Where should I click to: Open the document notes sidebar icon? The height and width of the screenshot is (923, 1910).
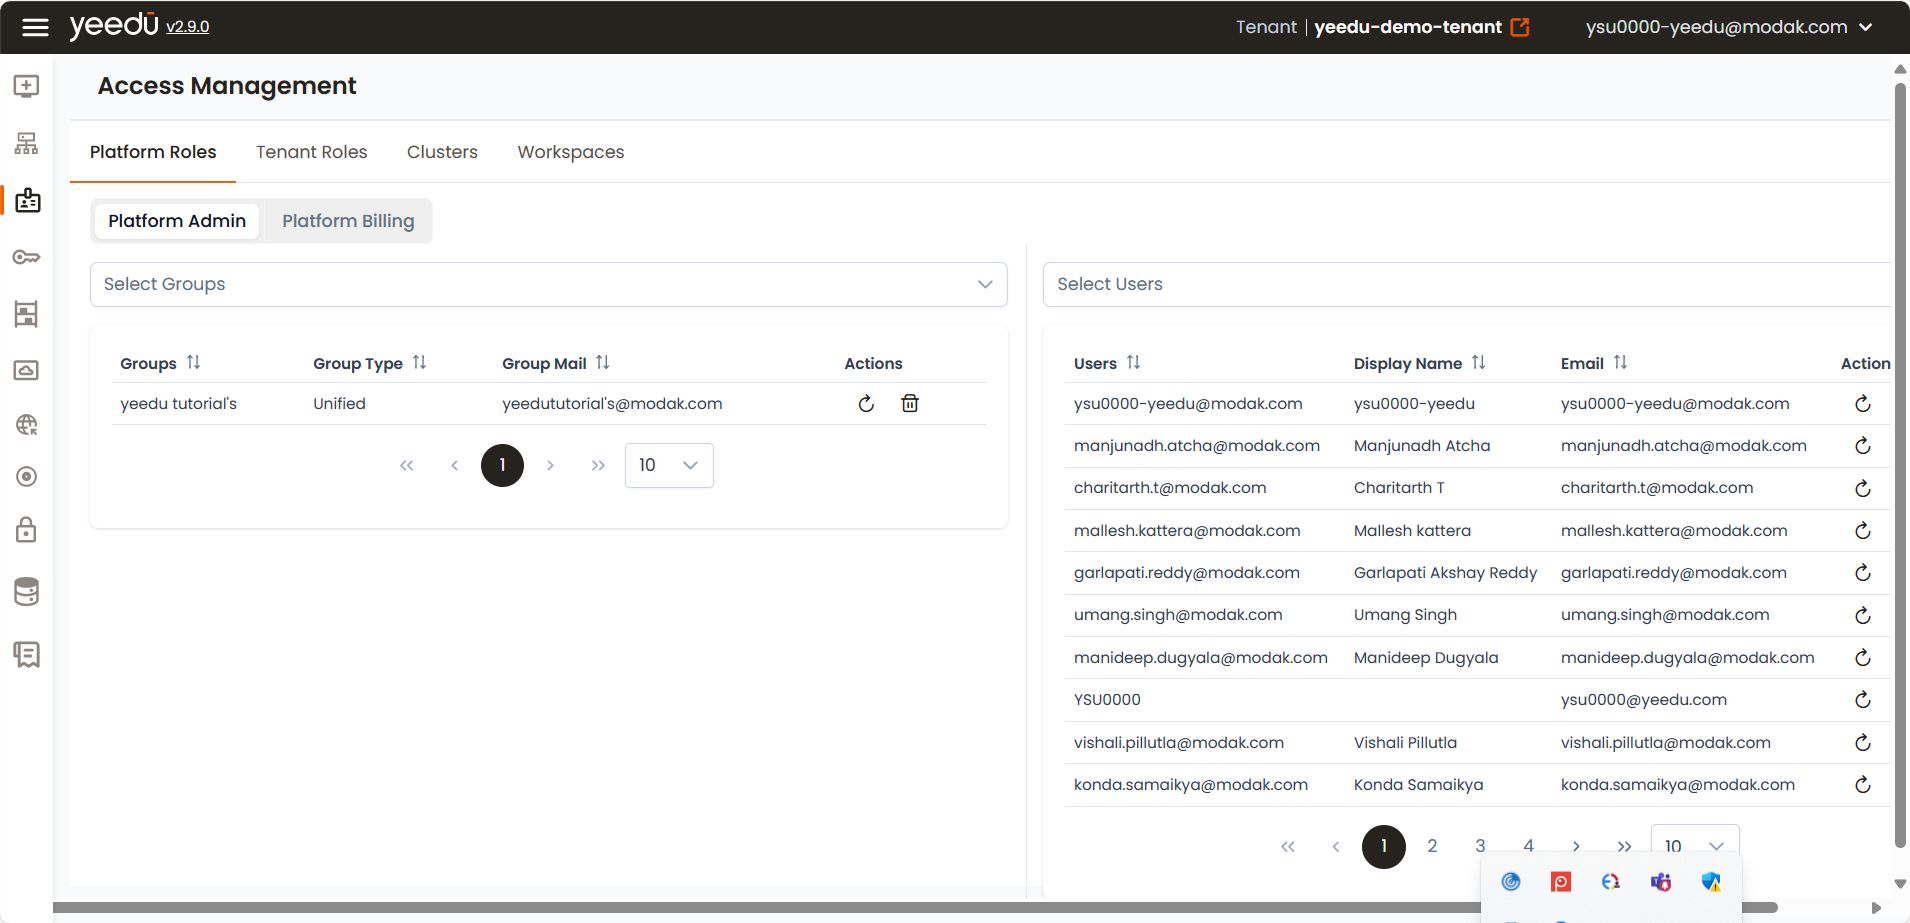pos(27,654)
